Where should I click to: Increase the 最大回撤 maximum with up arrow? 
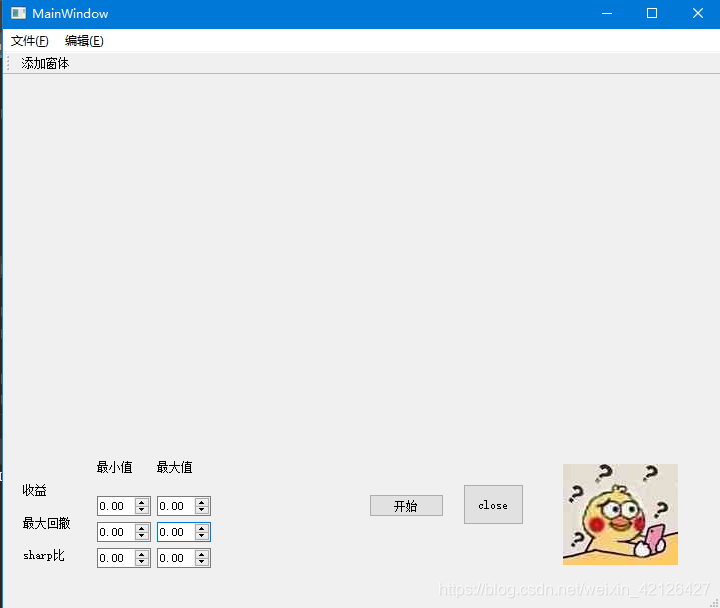pos(202,528)
